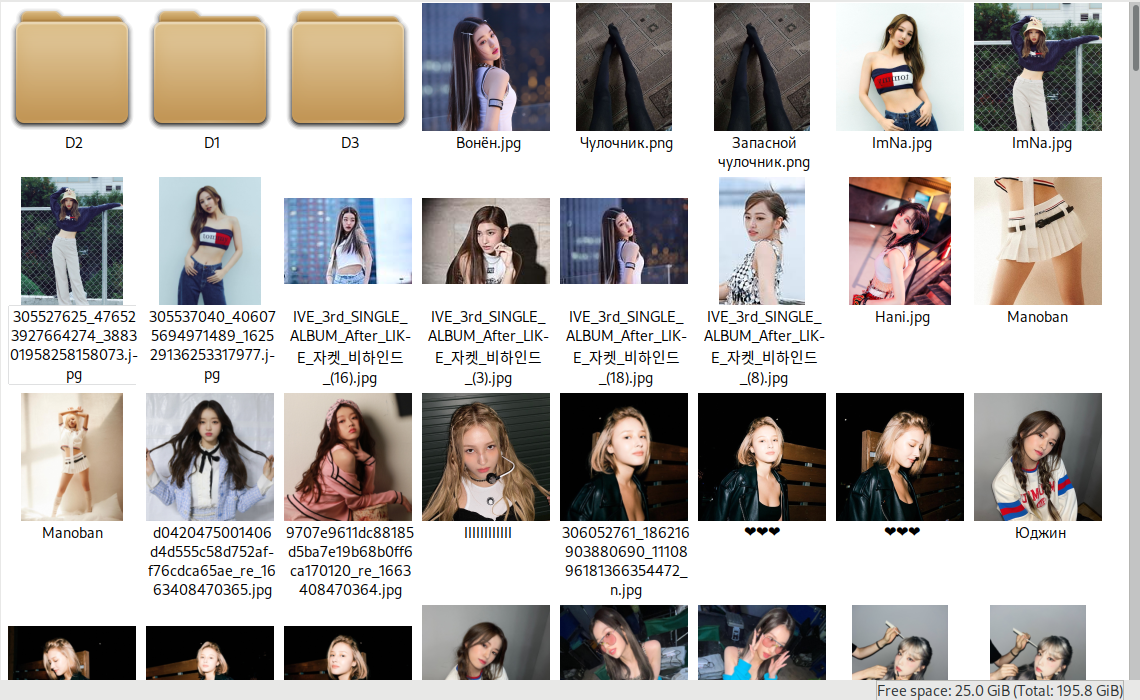Select the IVE_3rd_SINGLE file ending in (3).jpg

[x=486, y=241]
